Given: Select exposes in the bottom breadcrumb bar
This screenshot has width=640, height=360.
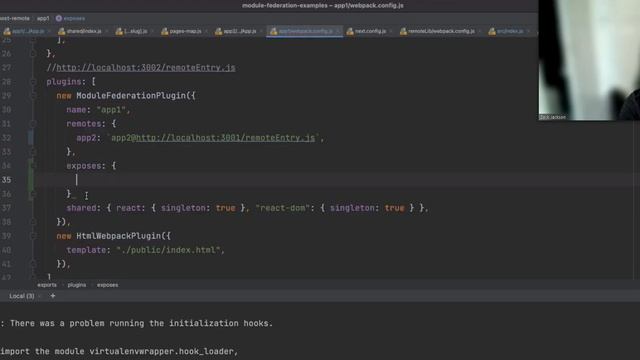Looking at the screenshot, I should (107, 285).
